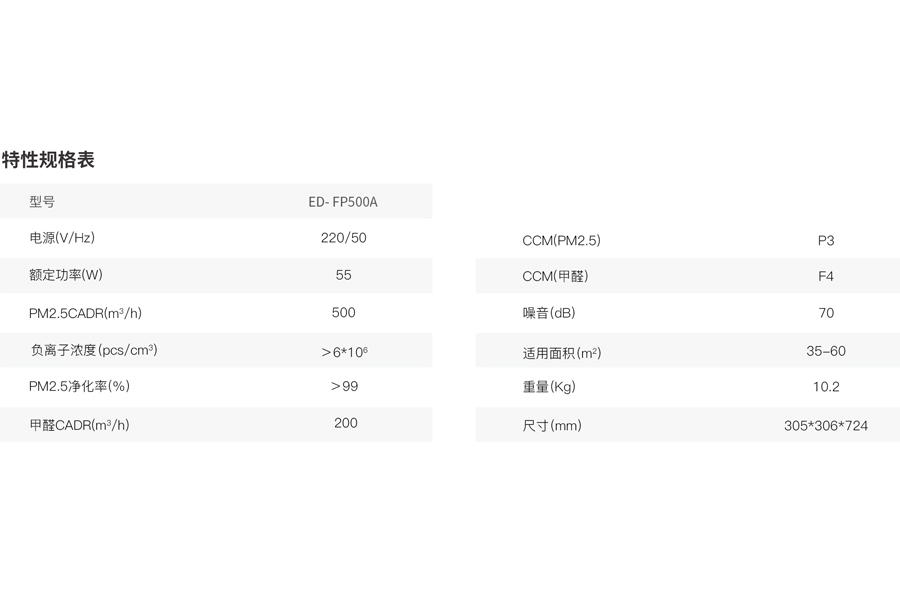Select the P3 rating value
This screenshot has height=589, width=900.
click(825, 241)
